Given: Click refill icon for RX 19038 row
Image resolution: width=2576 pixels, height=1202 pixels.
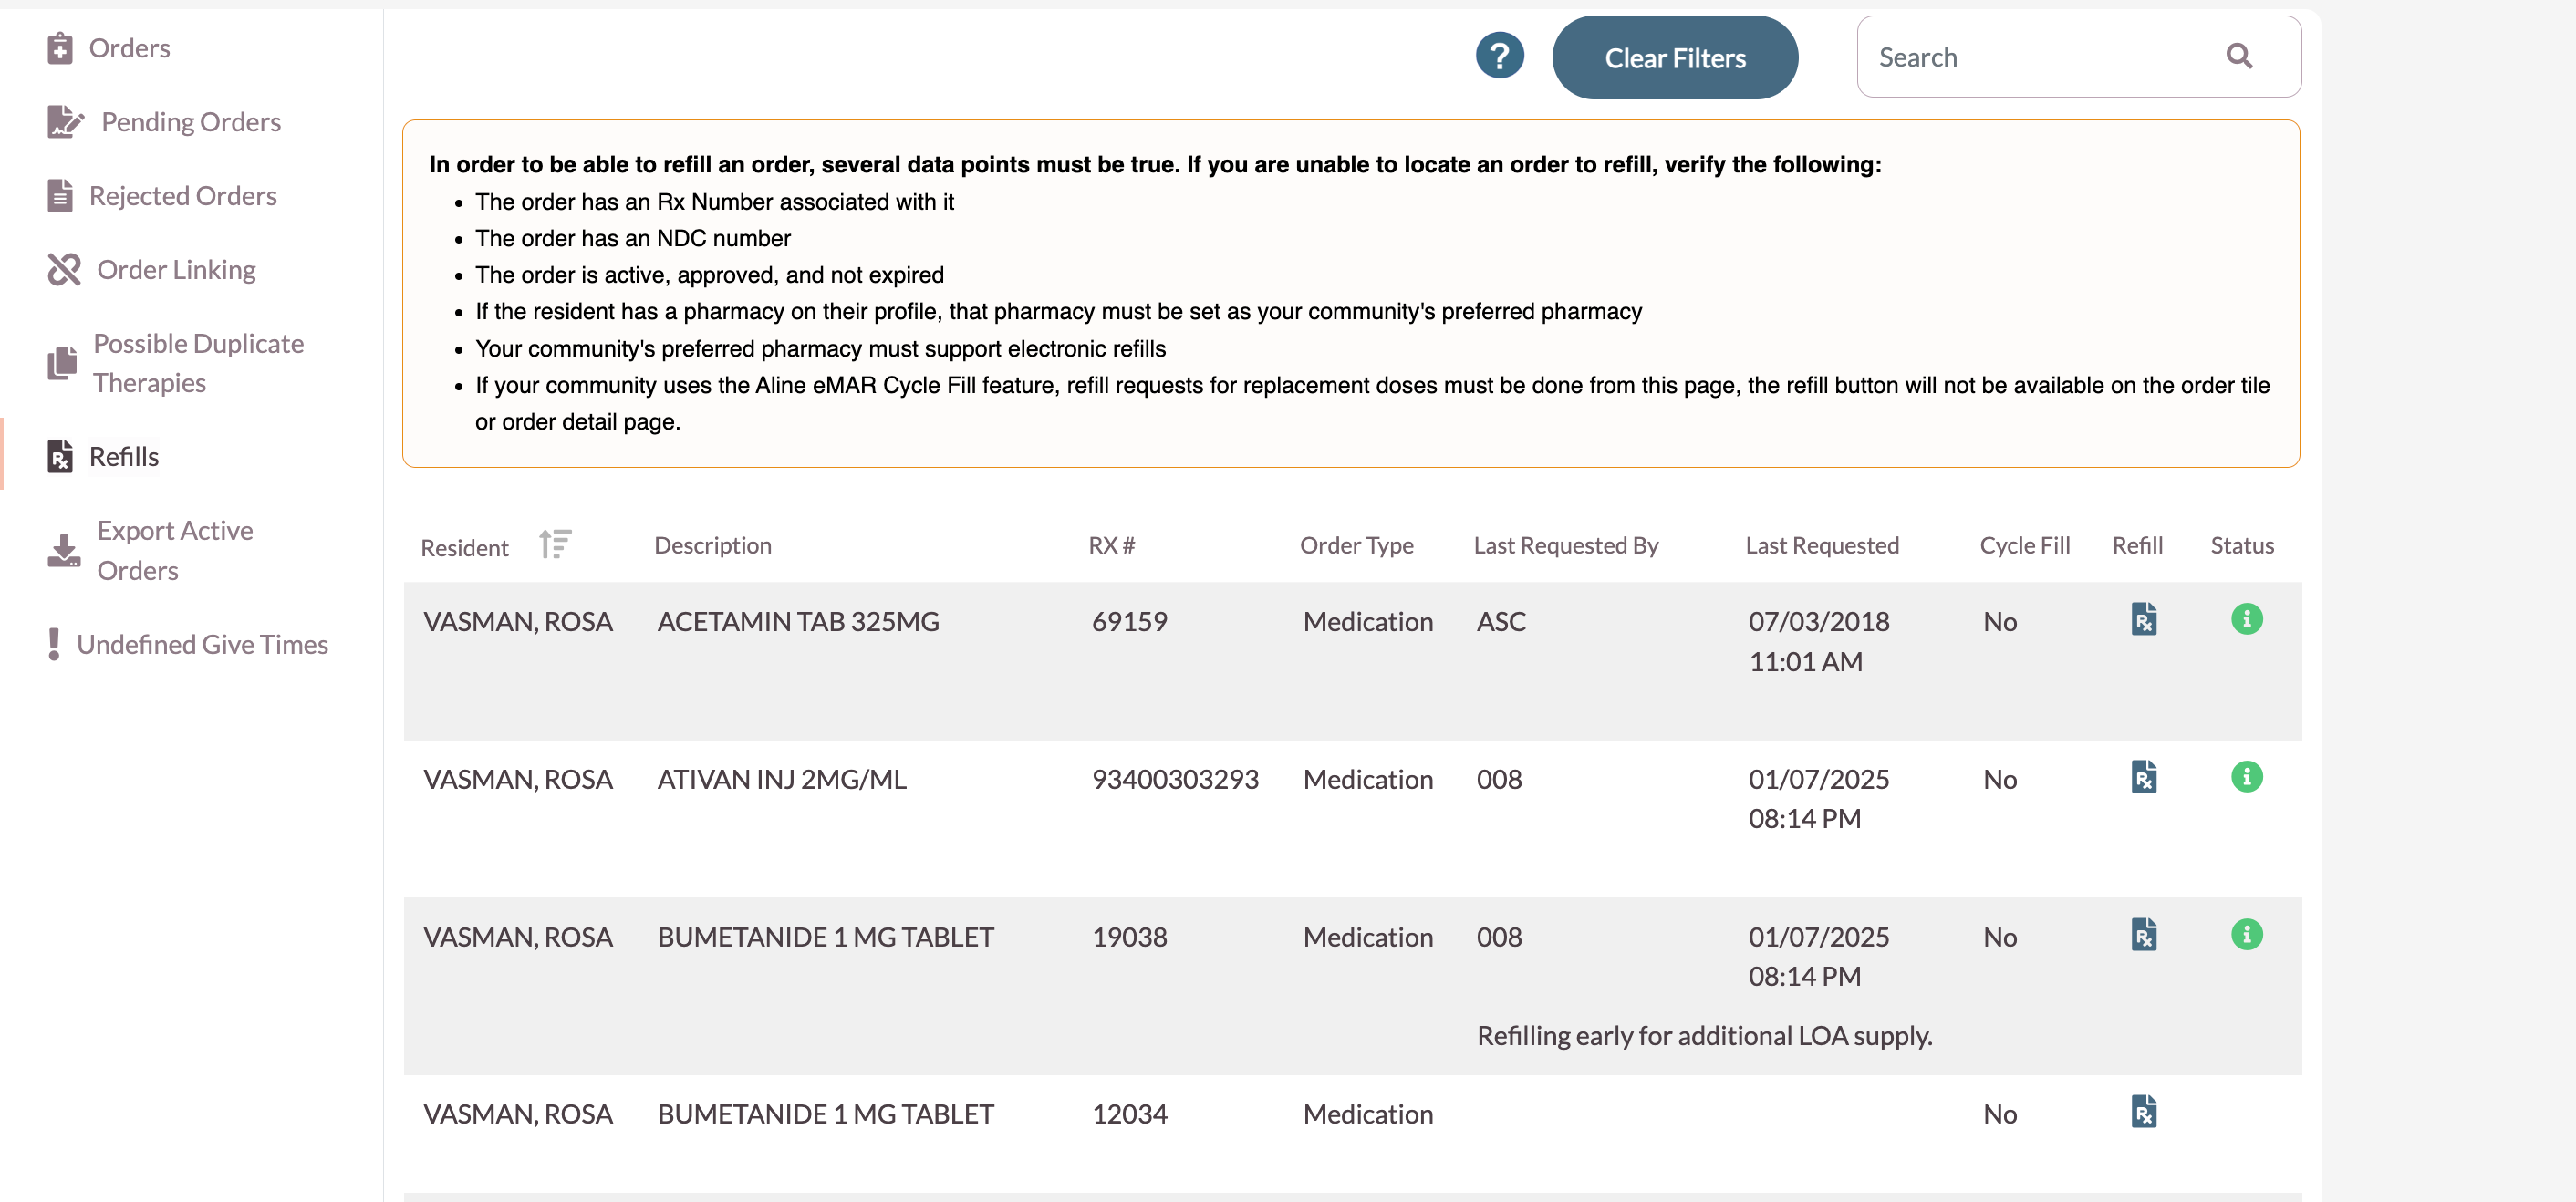Looking at the screenshot, I should pos(2143,935).
